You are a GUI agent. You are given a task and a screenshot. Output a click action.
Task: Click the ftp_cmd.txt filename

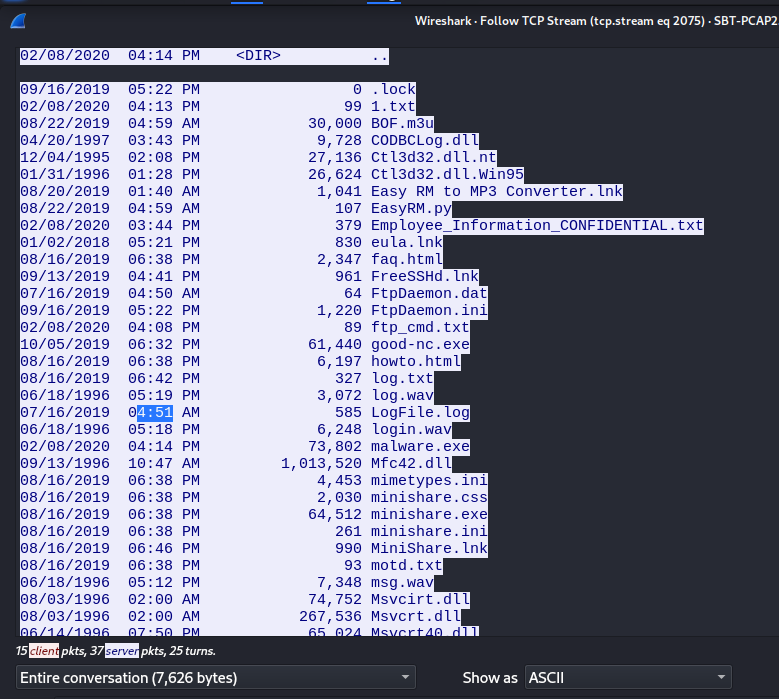(420, 327)
